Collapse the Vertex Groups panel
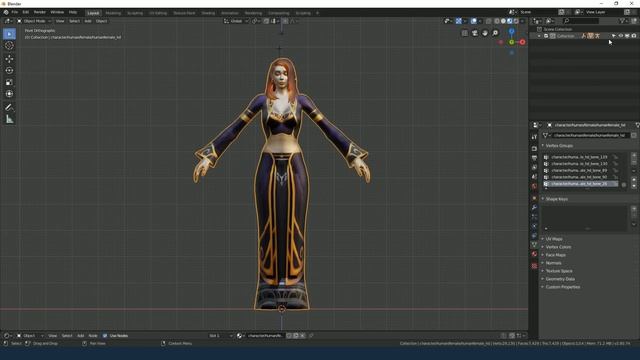The image size is (640, 360). [x=559, y=146]
